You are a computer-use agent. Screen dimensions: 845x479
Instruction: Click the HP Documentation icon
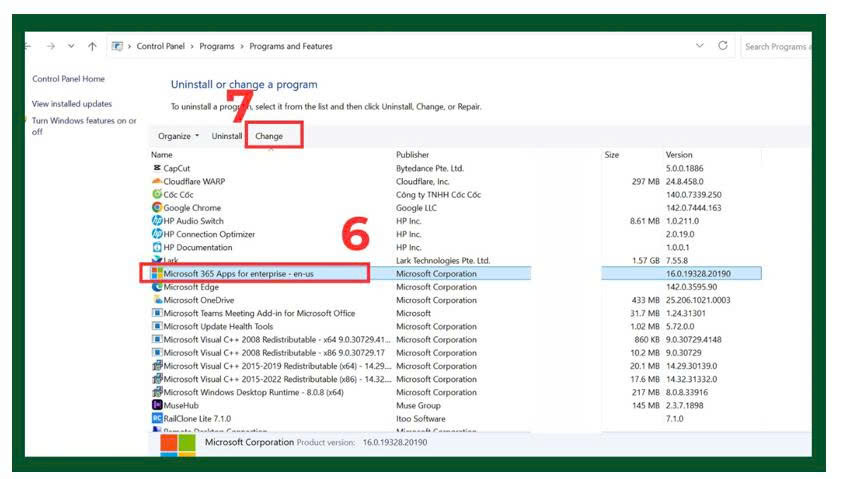click(x=157, y=247)
